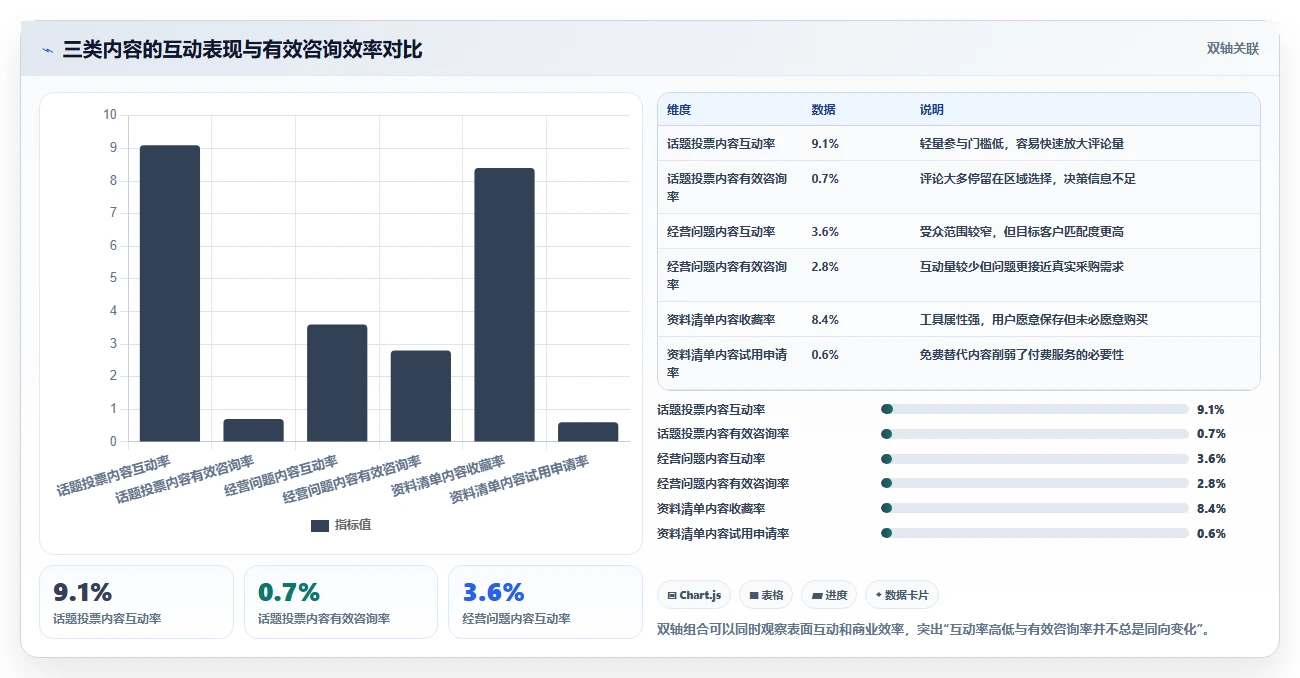The image size is (1300, 678).
Task: Select table cell 0.7% in 数据 column
Action: tap(825, 179)
